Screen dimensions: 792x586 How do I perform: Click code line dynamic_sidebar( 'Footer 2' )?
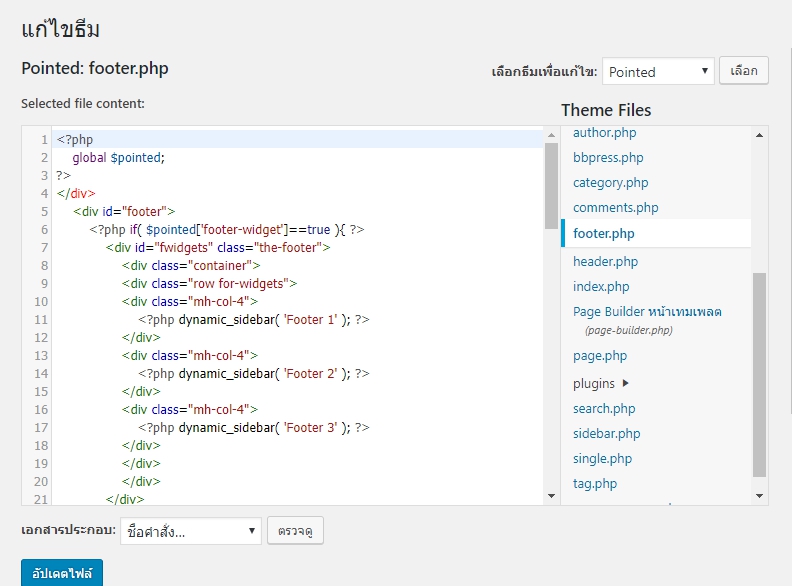(x=254, y=374)
